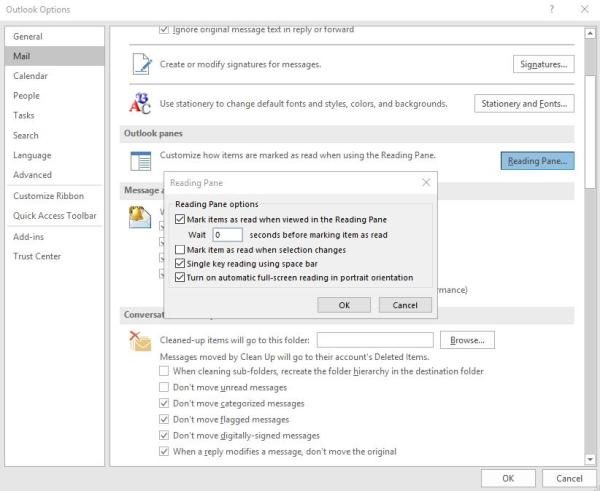Cancel the Reading Pane dialog
The width and height of the screenshot is (600, 491).
[x=405, y=305]
